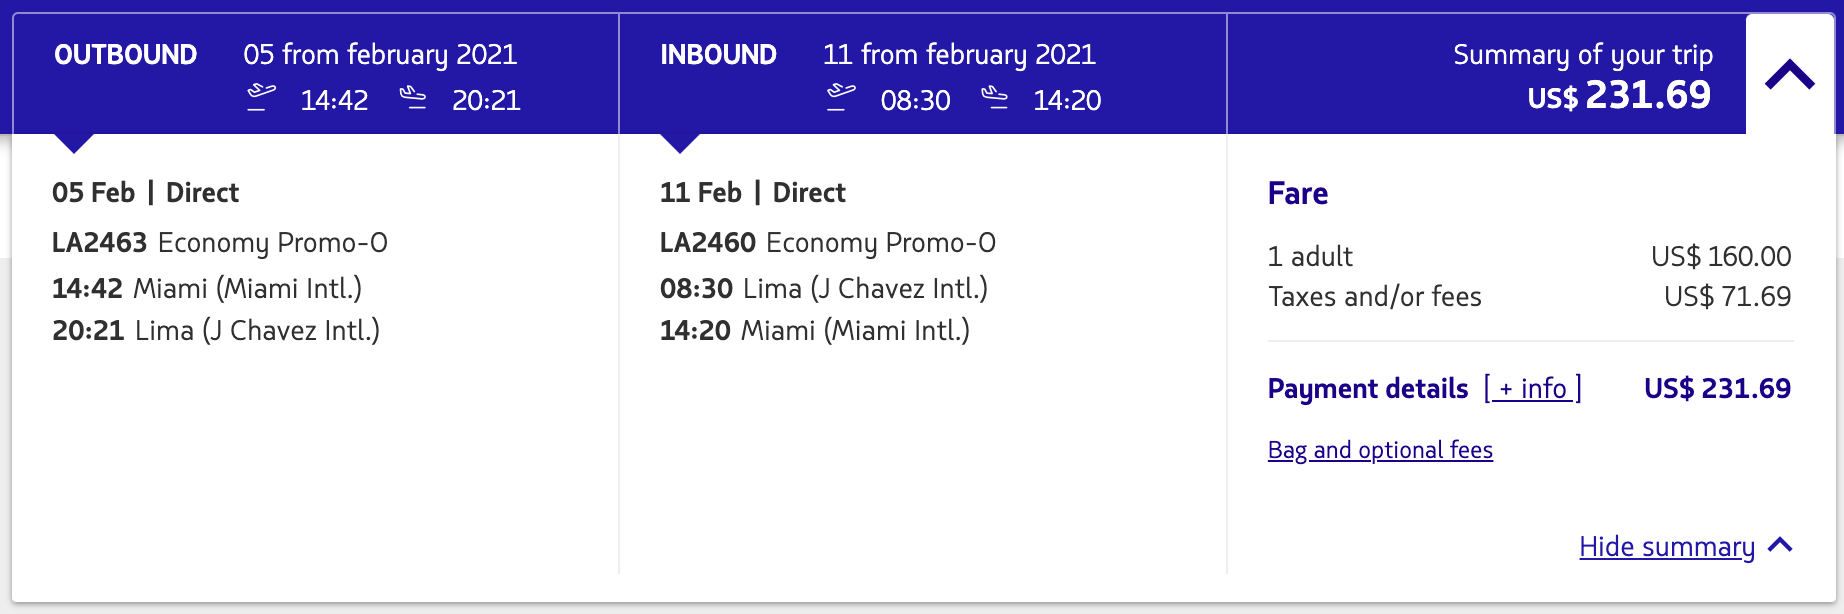Open Bag and optional fees link

pos(1380,450)
